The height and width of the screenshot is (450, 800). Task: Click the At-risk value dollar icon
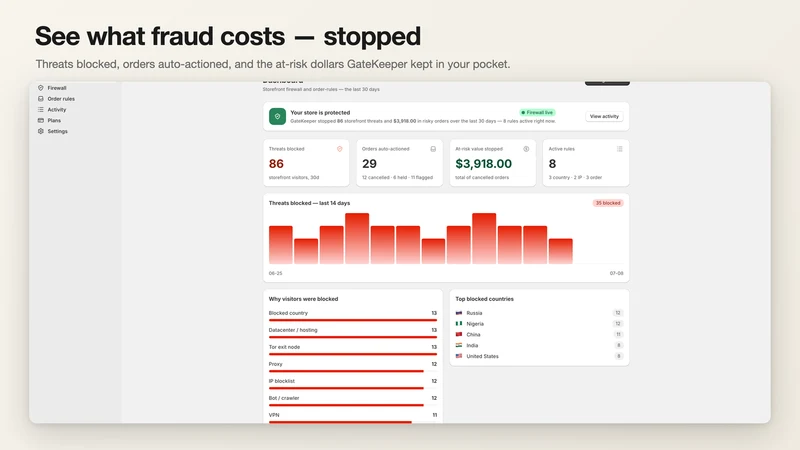(x=526, y=149)
